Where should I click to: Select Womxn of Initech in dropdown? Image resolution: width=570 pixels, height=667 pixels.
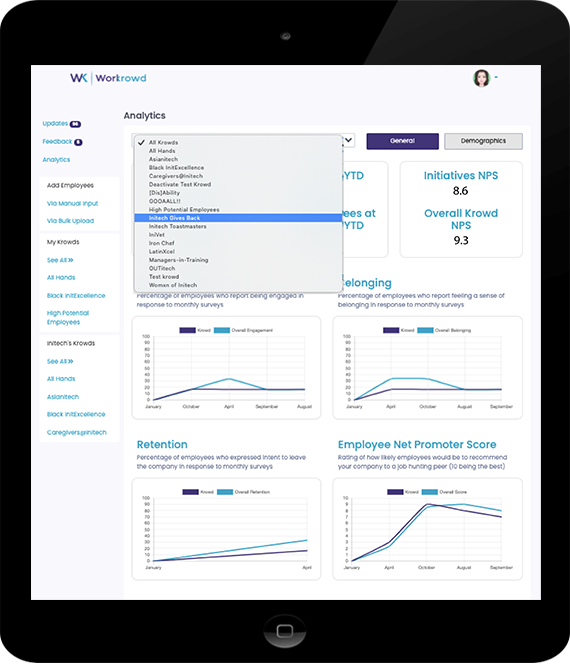[238, 285]
